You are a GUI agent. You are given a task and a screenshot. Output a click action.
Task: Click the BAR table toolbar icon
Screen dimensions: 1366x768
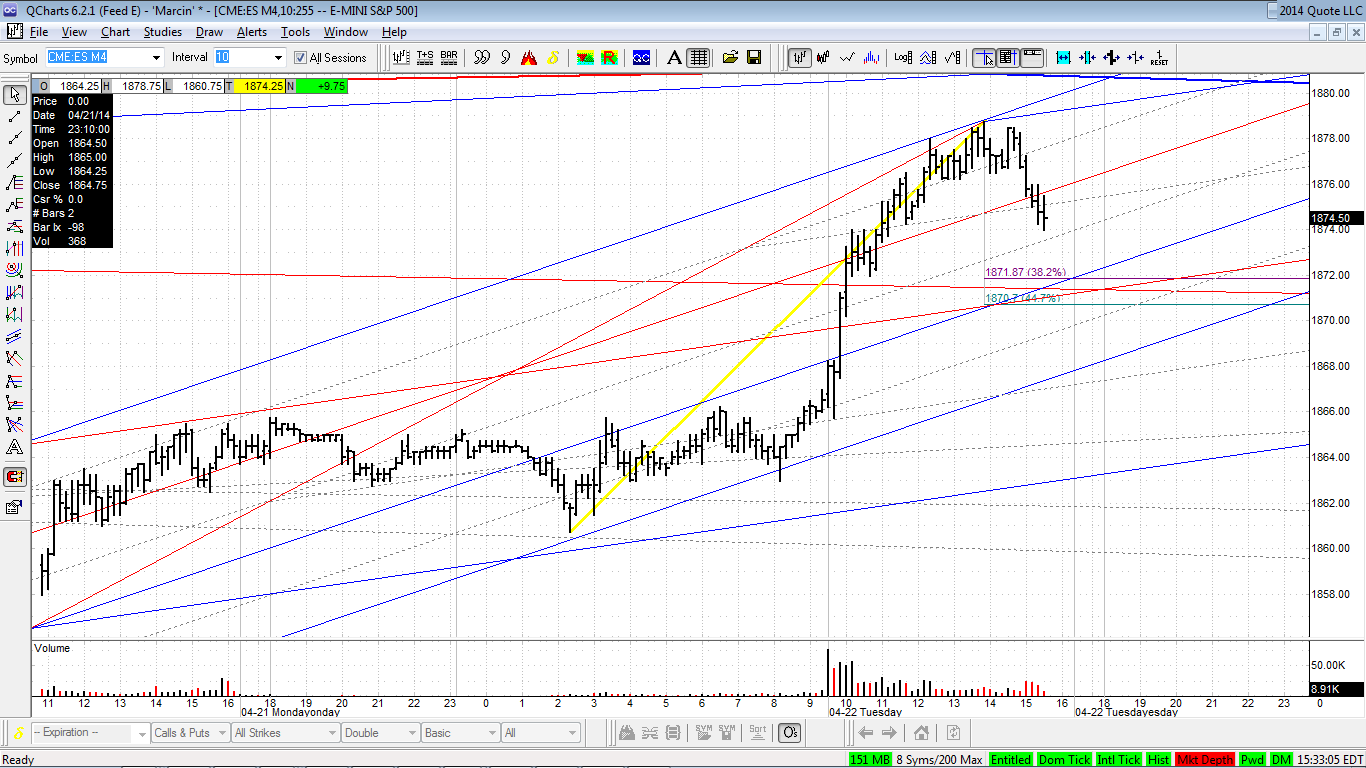coord(449,57)
